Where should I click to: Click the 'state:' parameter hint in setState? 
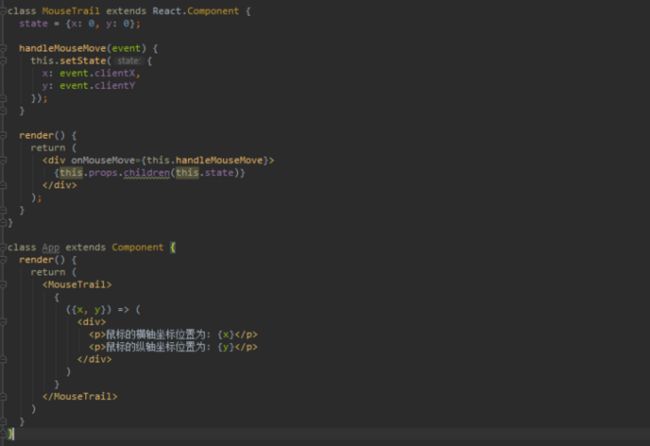(132, 61)
